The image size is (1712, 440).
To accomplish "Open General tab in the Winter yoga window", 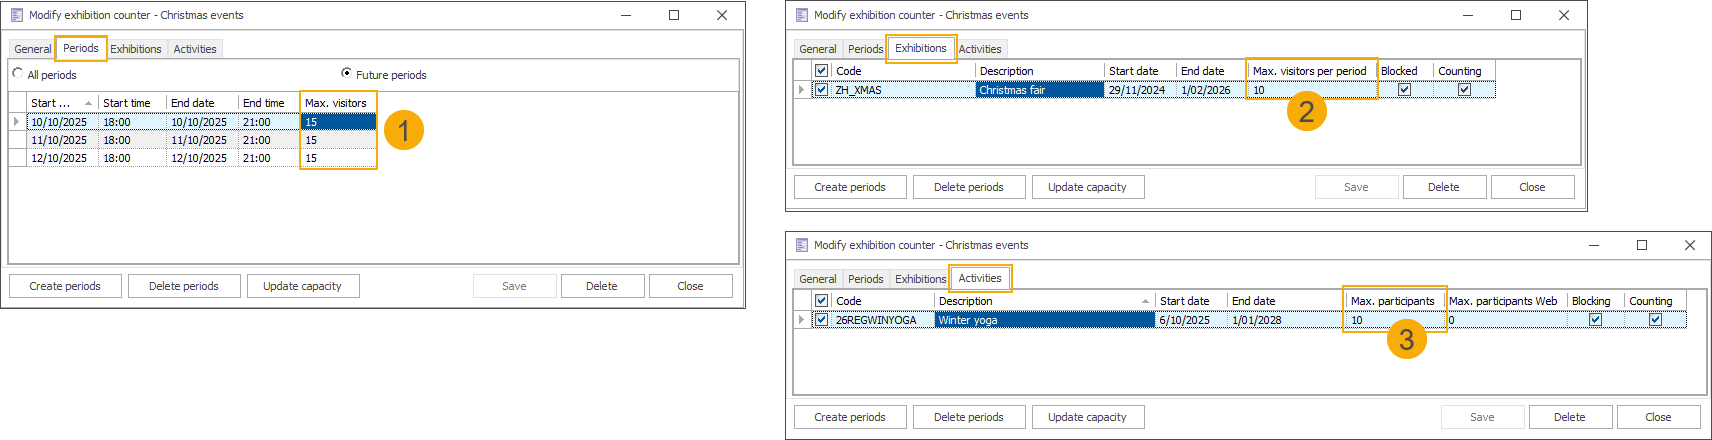I will click(x=817, y=279).
